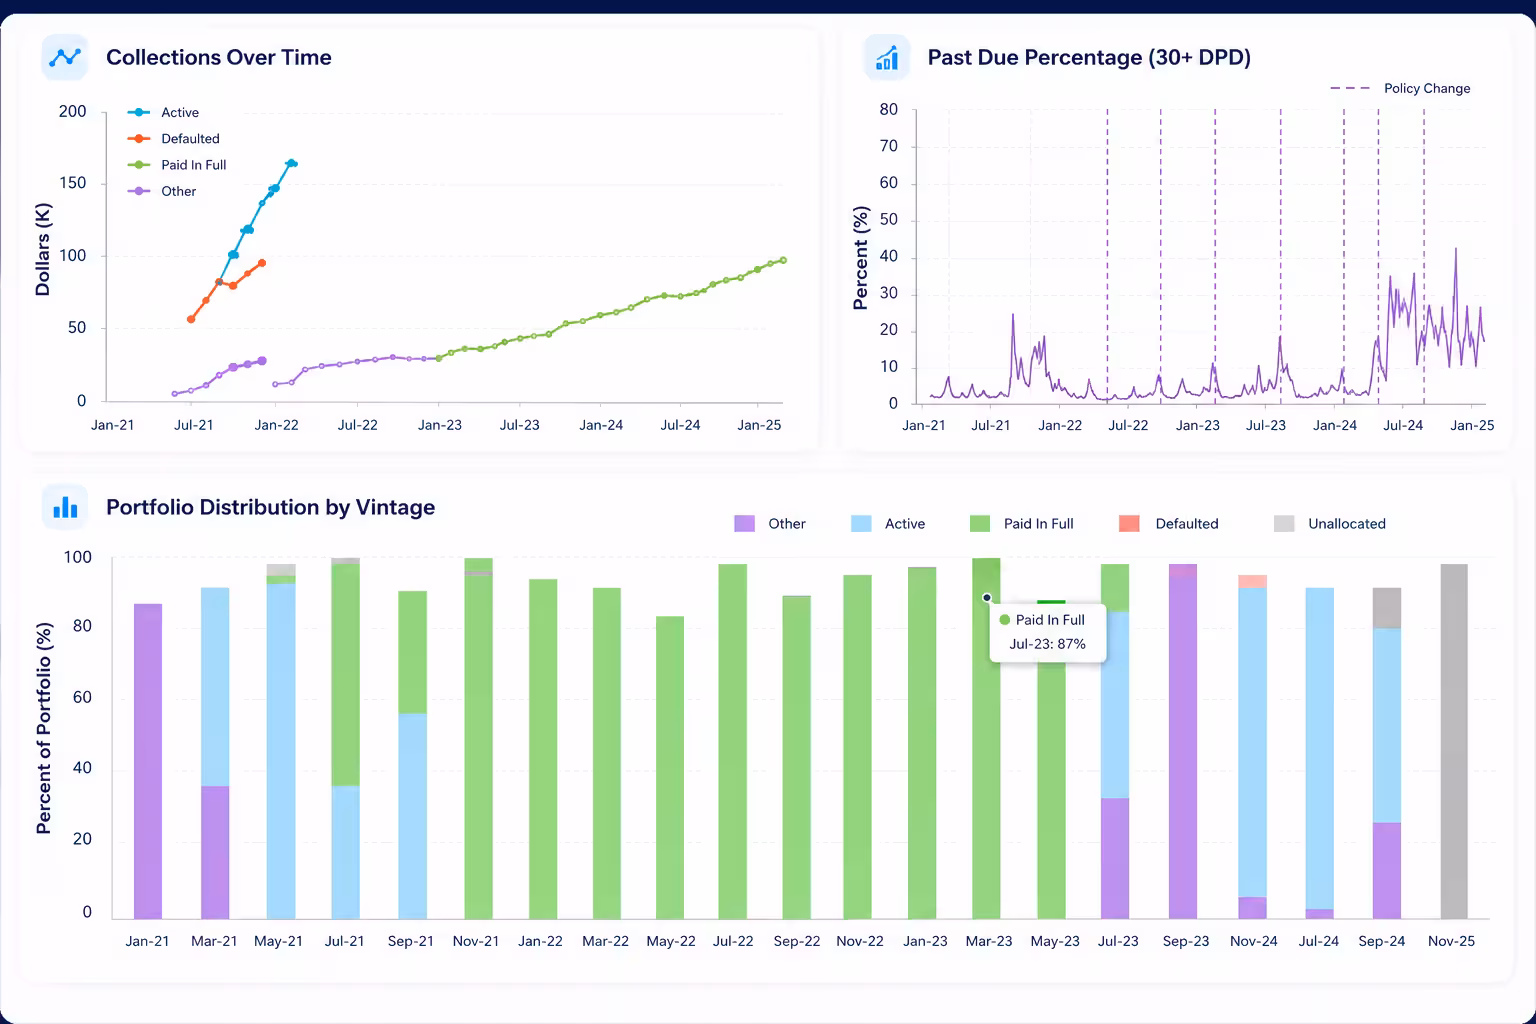Click the green Sep-22 vintage bar

(796, 757)
